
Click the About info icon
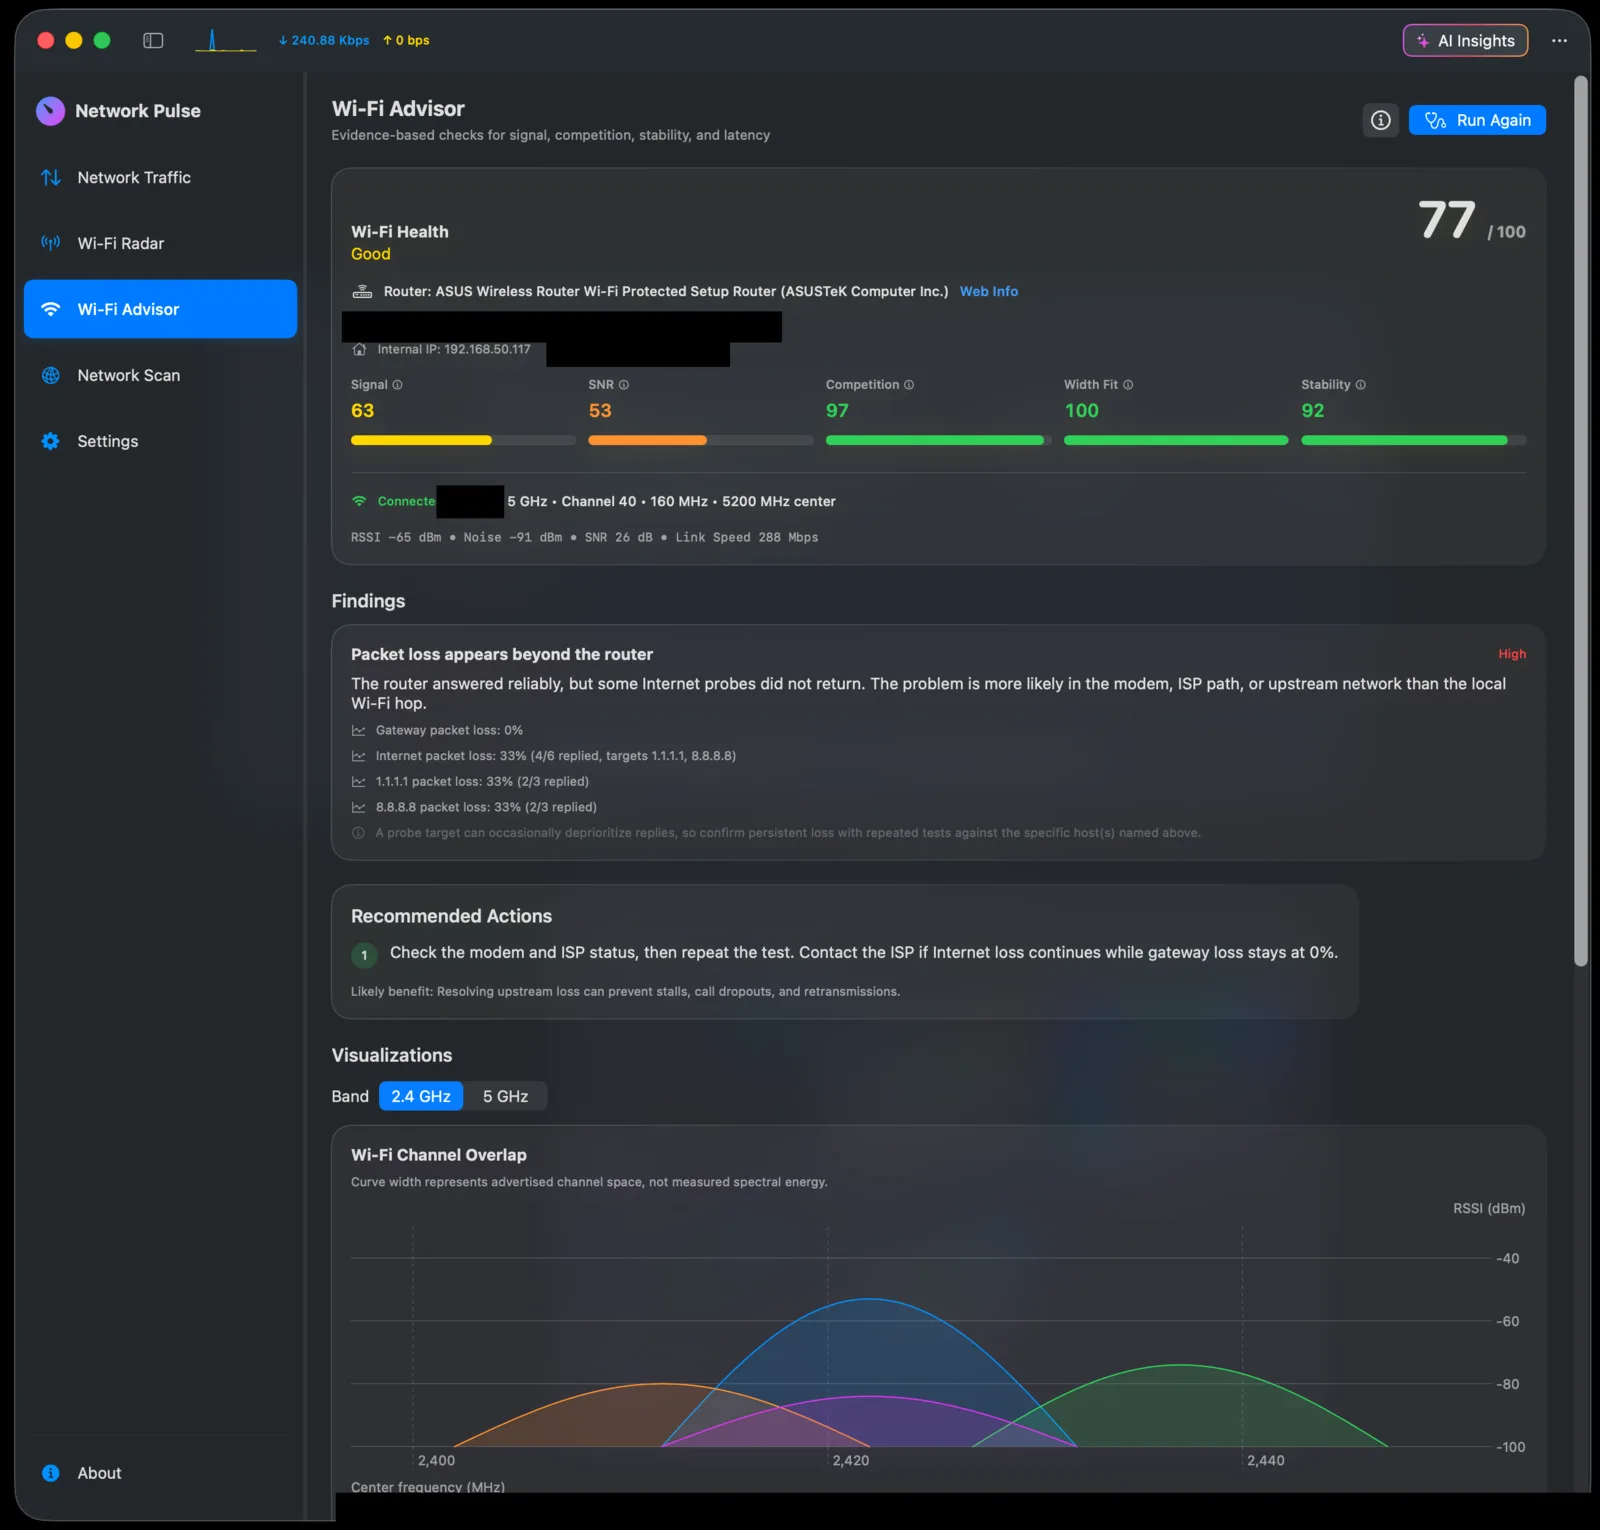coord(51,1473)
